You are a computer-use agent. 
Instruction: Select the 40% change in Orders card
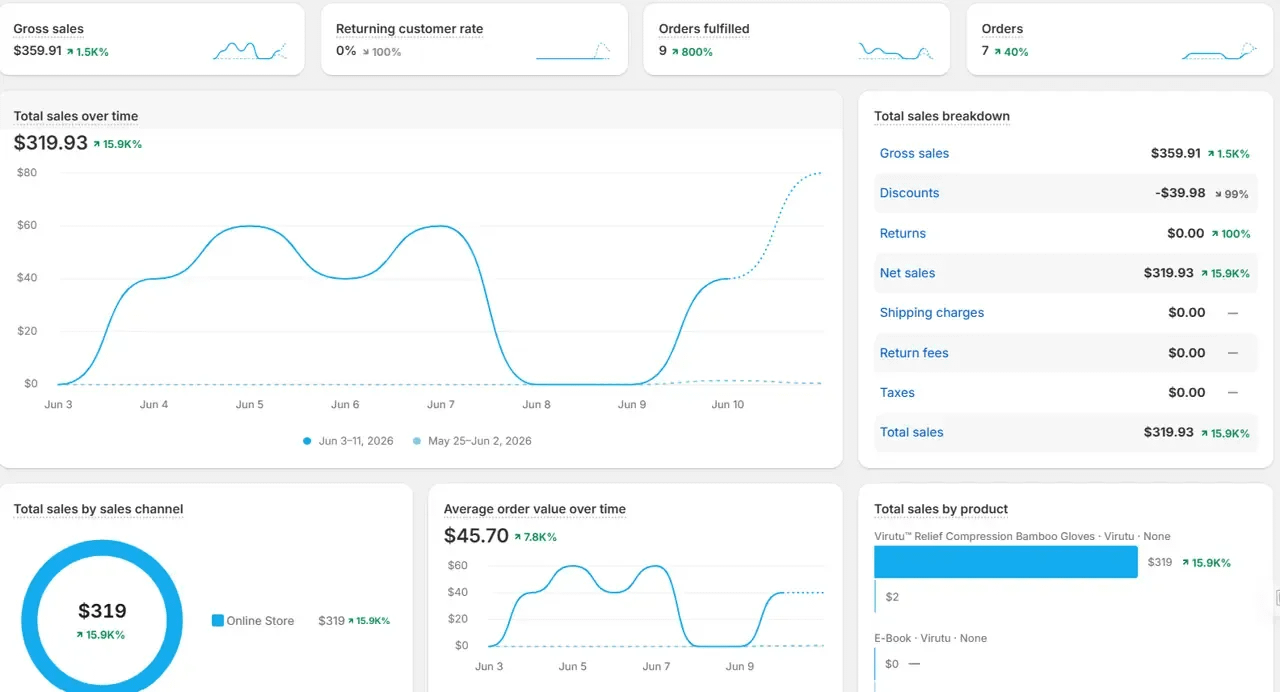click(x=1011, y=52)
